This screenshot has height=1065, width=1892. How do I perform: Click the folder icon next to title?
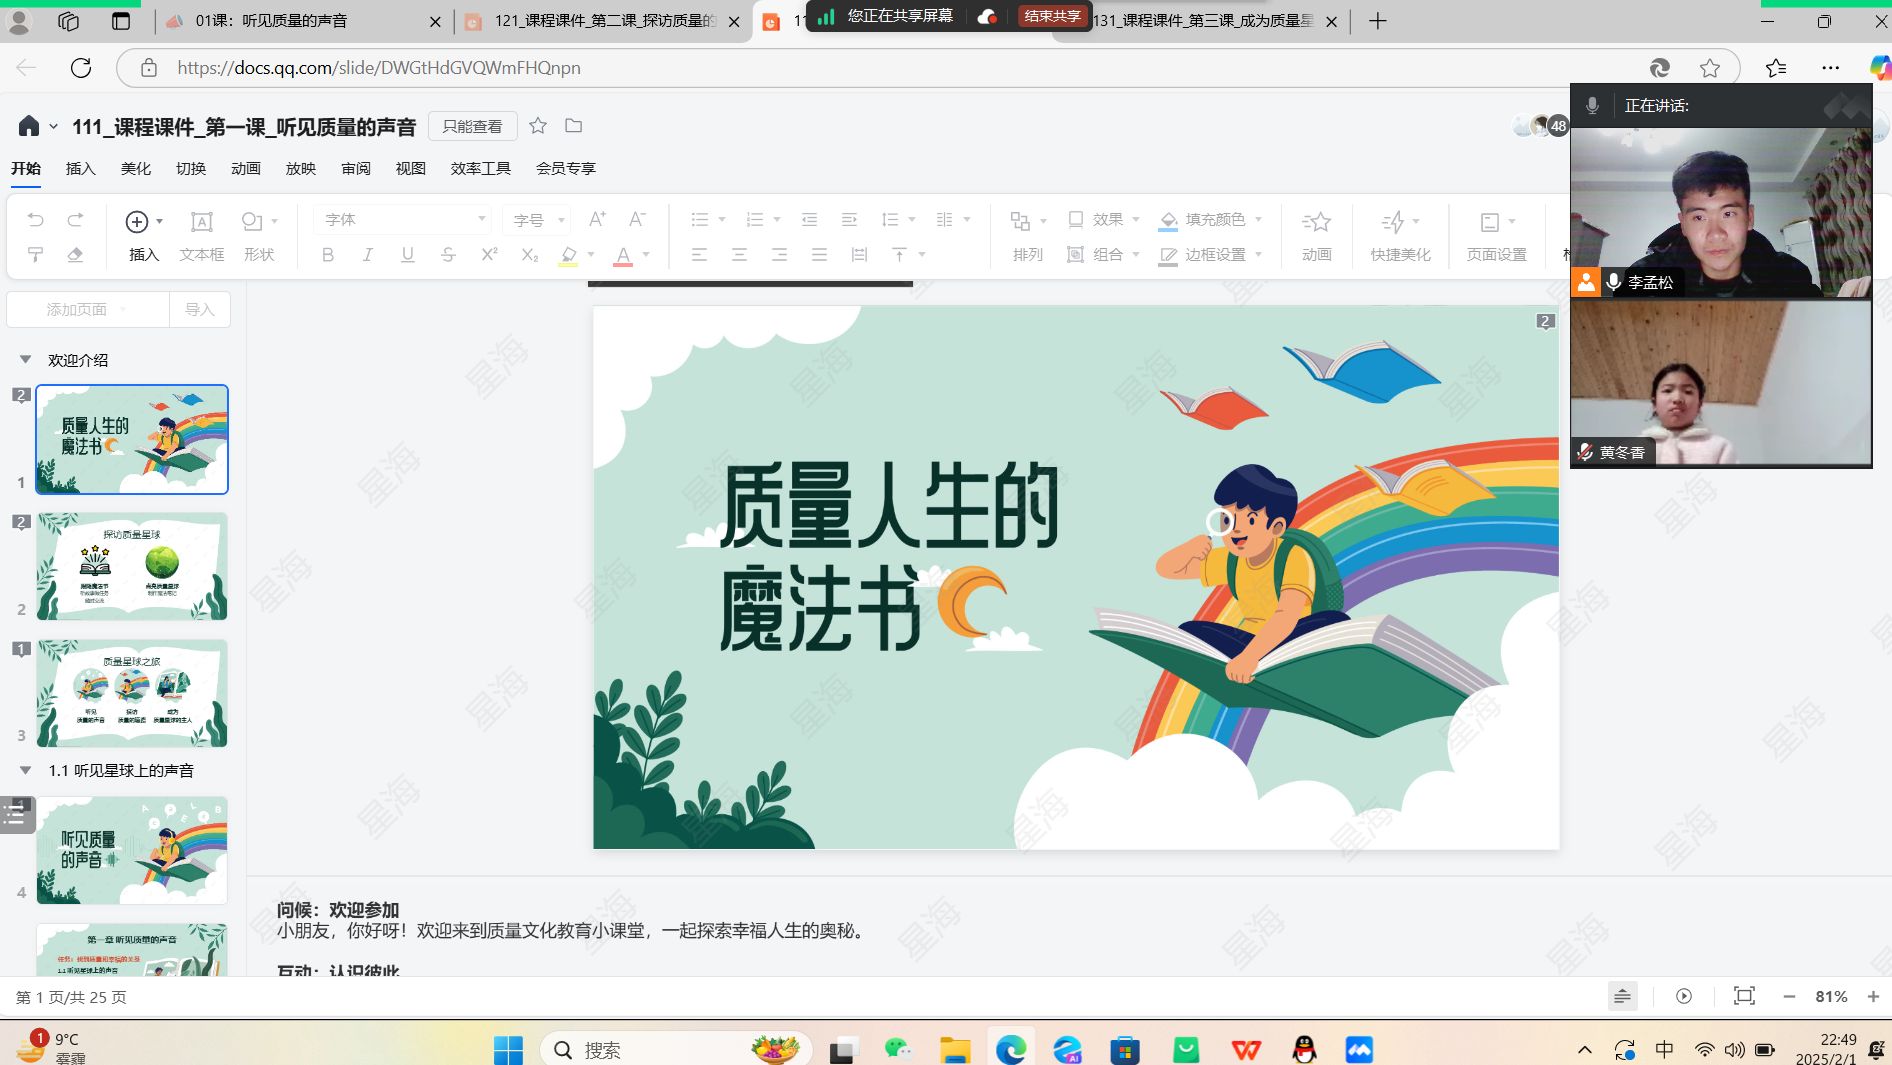pyautogui.click(x=573, y=126)
